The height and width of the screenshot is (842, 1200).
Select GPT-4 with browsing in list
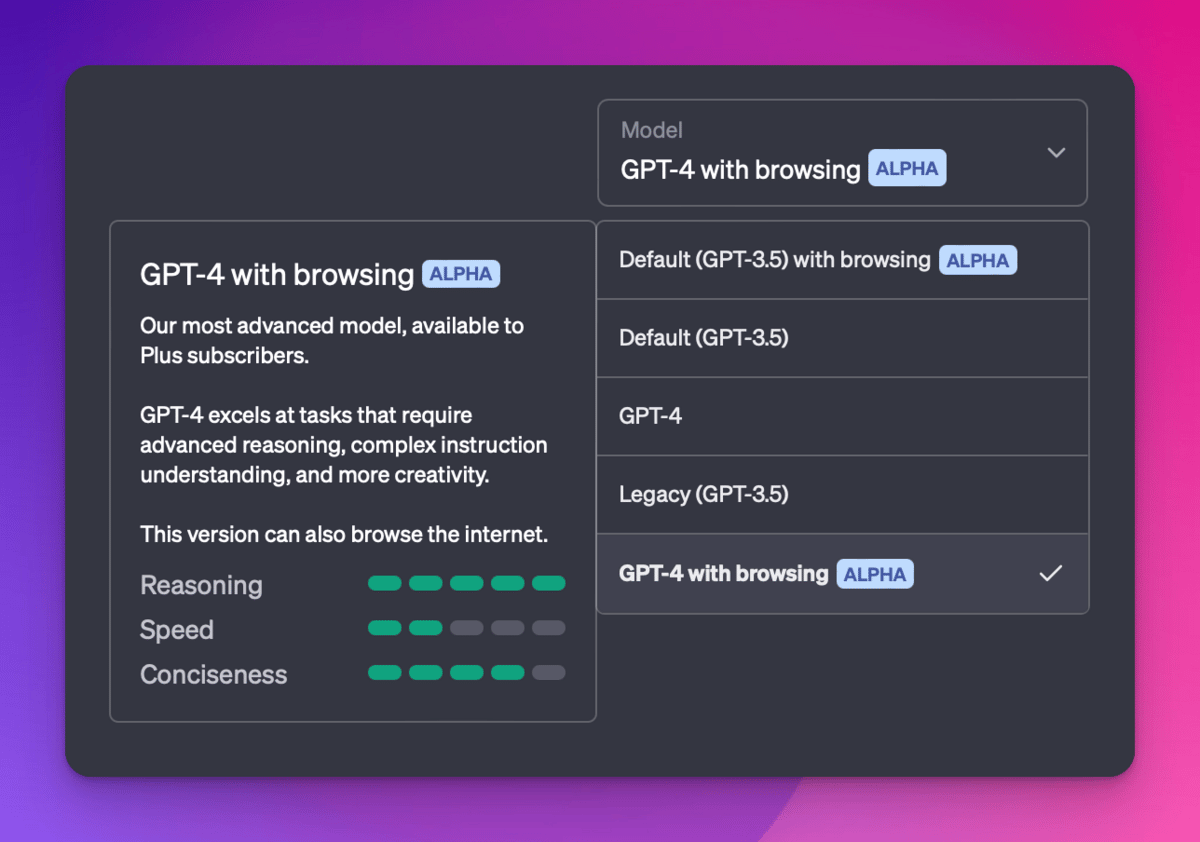click(842, 573)
